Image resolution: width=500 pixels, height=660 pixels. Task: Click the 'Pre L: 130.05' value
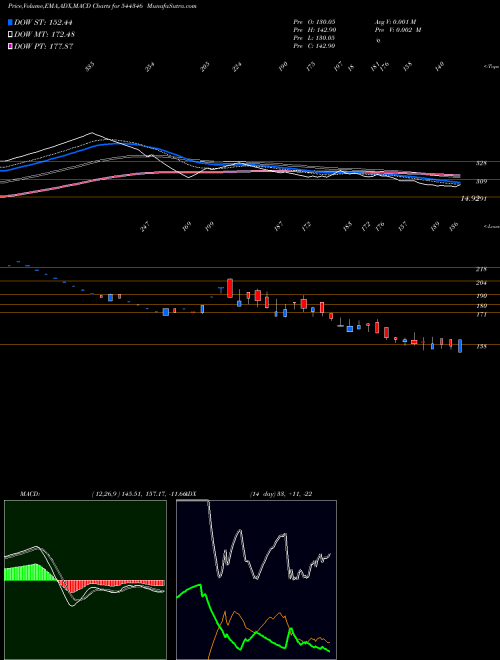click(315, 38)
